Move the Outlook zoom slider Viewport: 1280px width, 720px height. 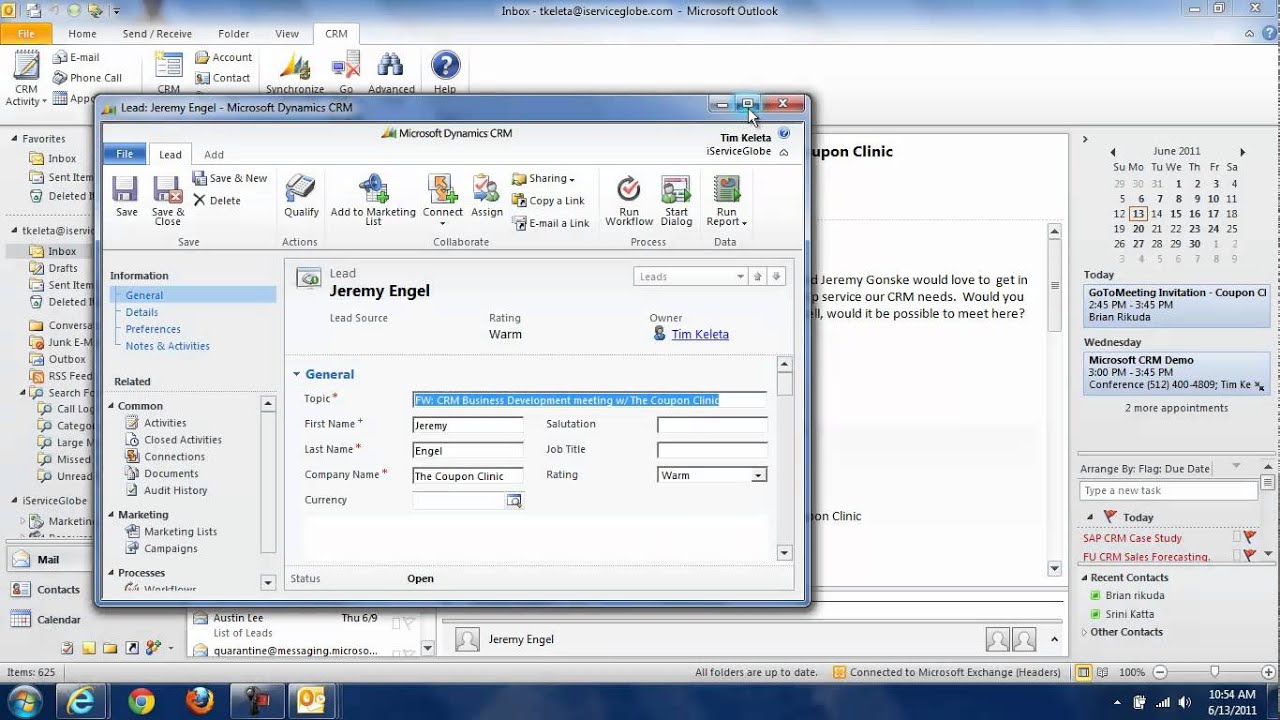pyautogui.click(x=1215, y=673)
